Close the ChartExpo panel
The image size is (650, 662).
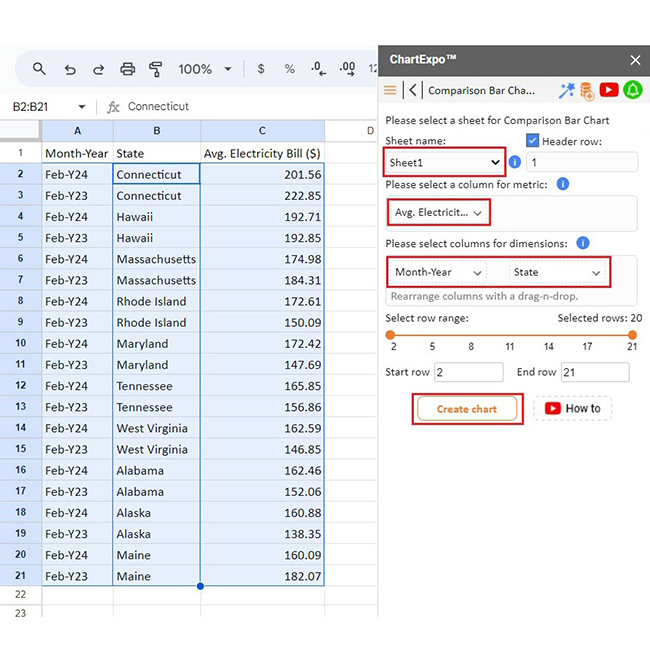point(635,60)
